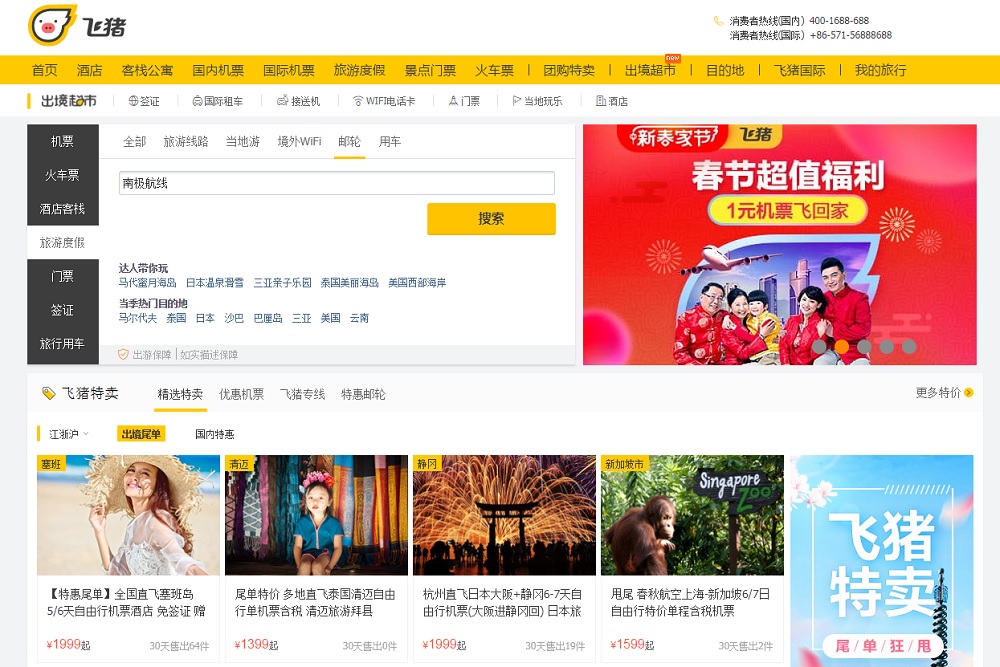Select the last banner carousel dot

click(909, 346)
